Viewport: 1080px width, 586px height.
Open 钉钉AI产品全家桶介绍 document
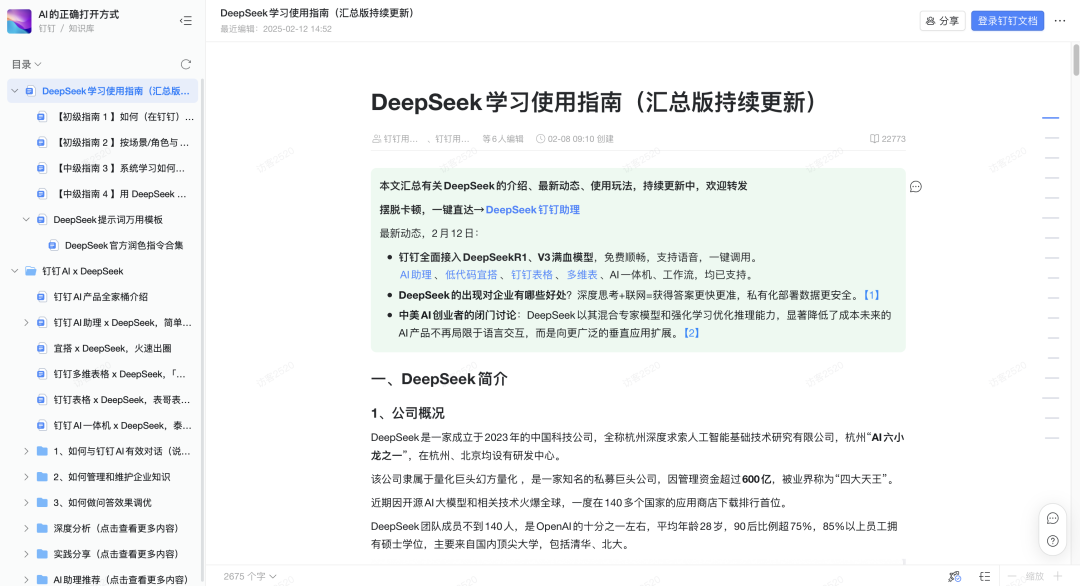point(101,297)
